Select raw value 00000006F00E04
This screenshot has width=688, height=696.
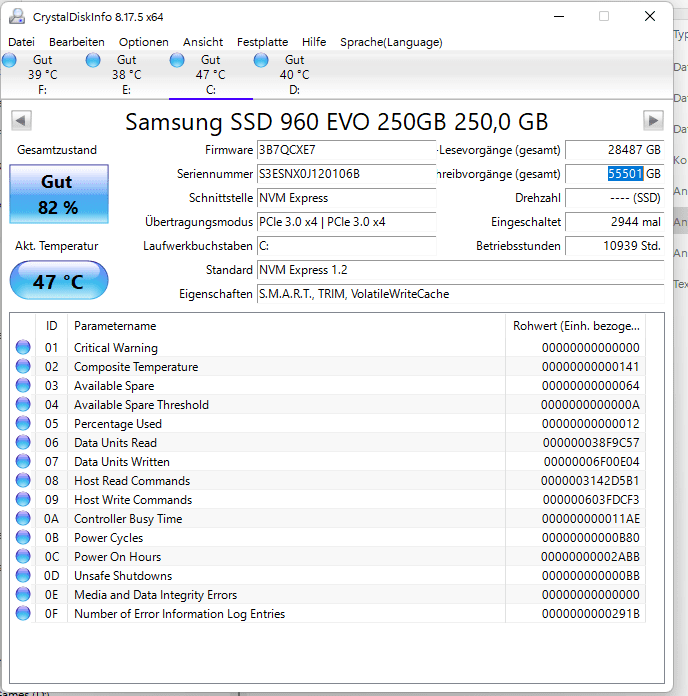click(x=591, y=462)
